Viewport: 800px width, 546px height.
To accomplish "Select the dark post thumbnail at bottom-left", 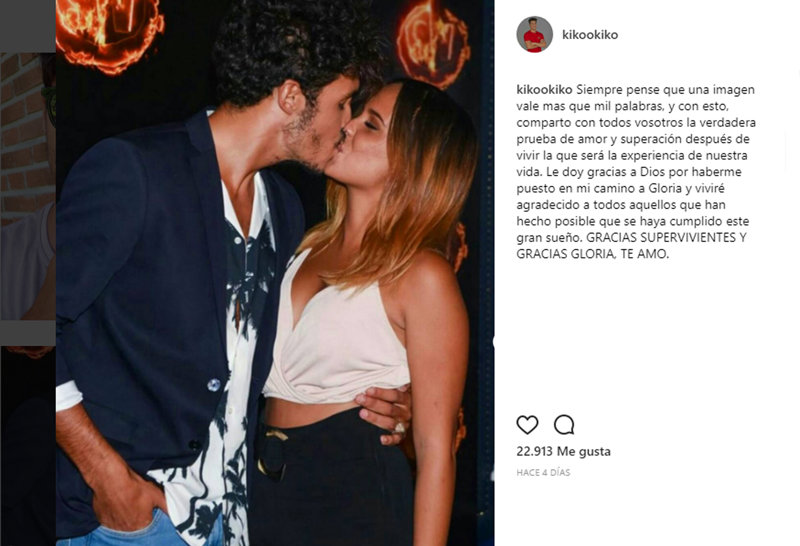I will 28,446.
